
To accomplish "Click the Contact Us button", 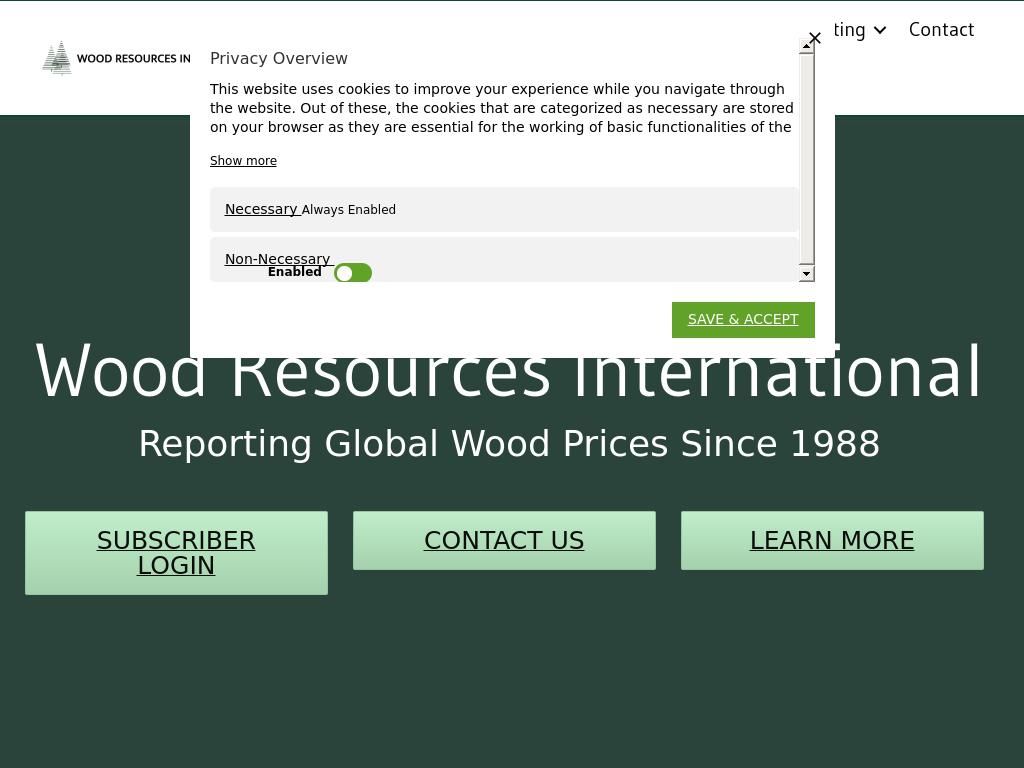I will tap(504, 540).
